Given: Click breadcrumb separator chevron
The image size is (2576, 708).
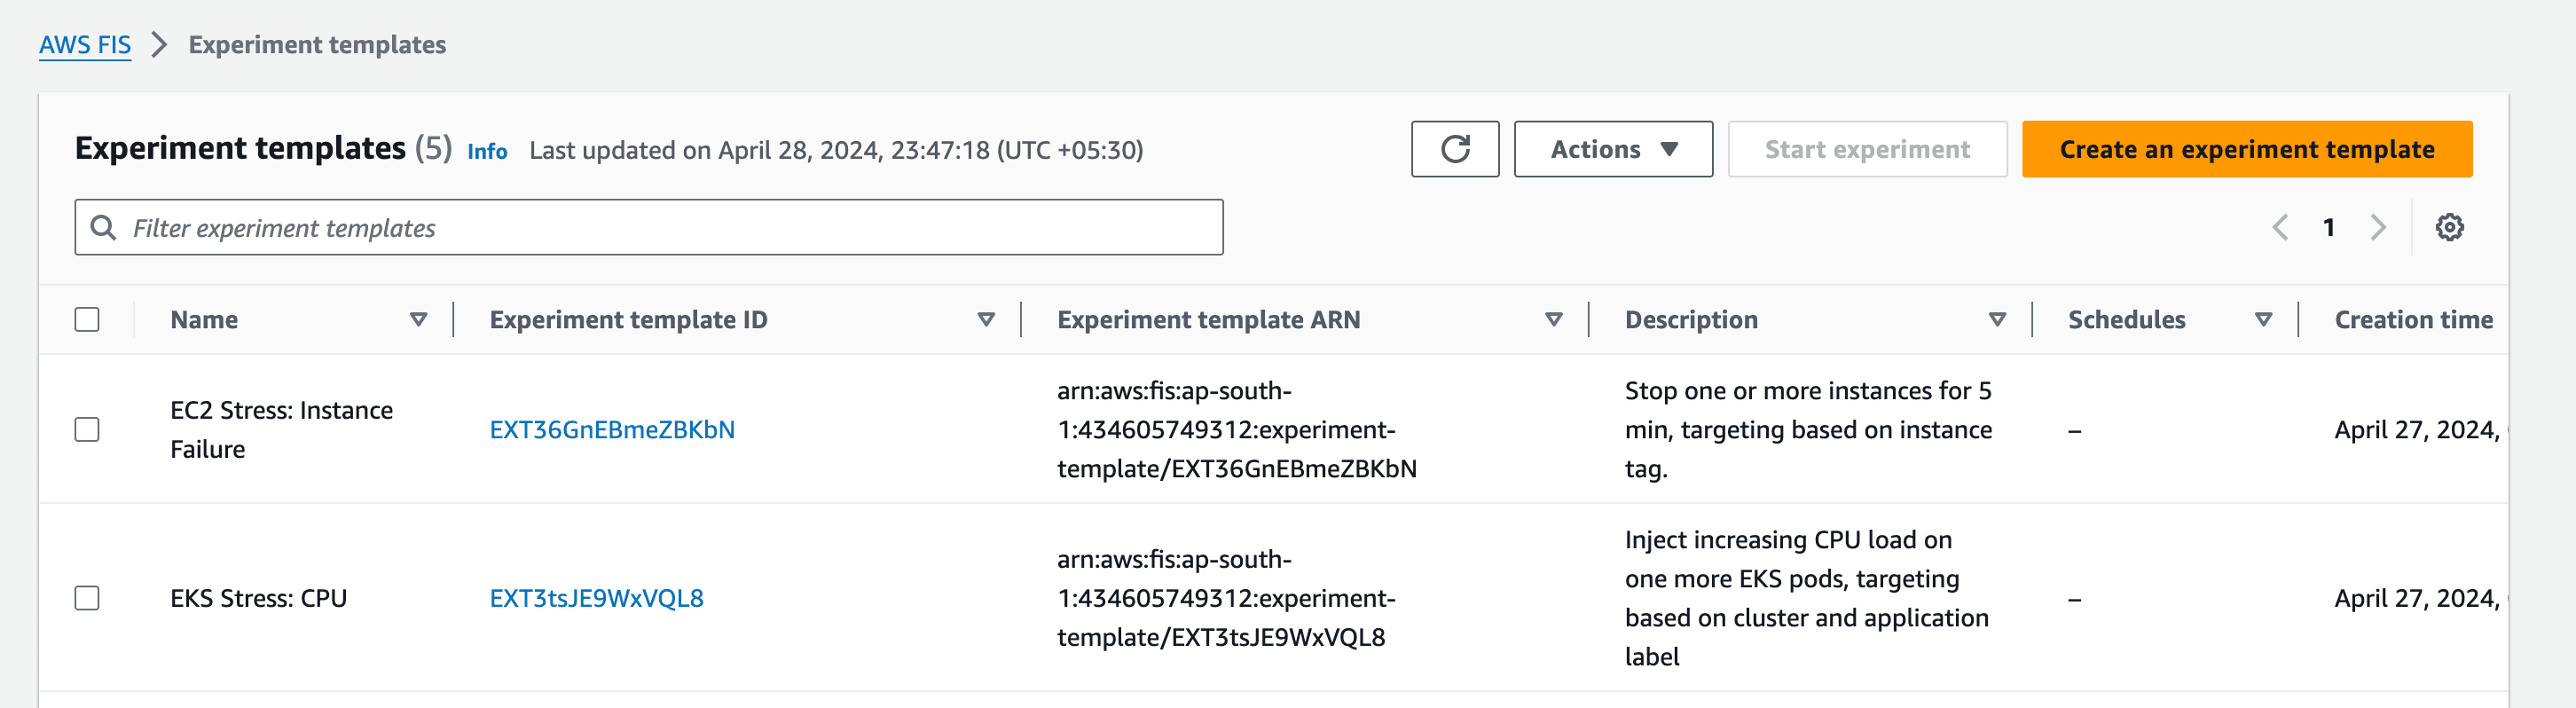Looking at the screenshot, I should (x=159, y=44).
